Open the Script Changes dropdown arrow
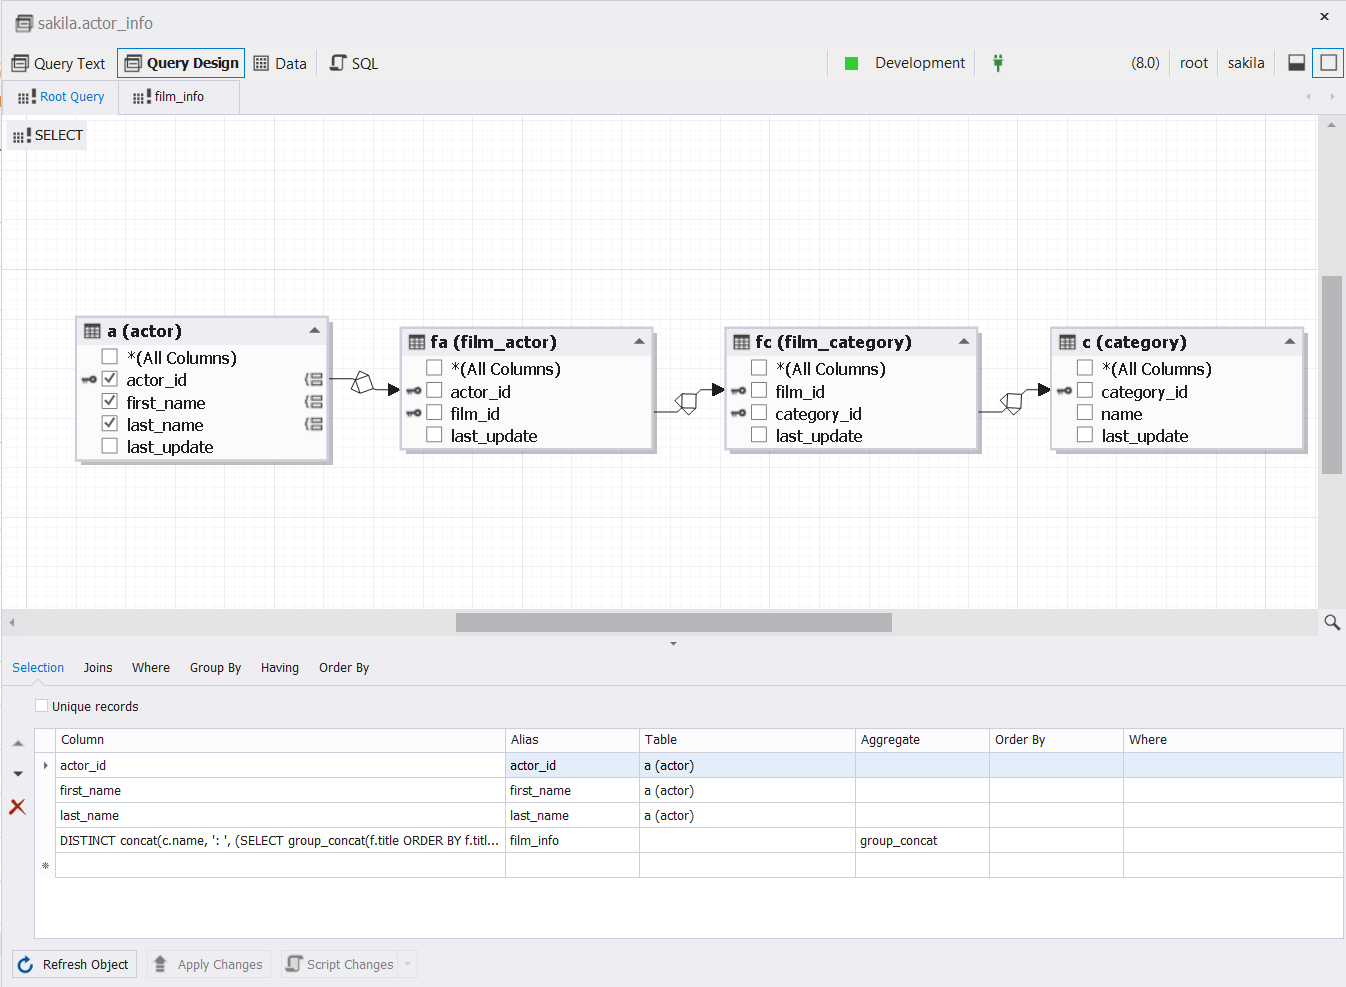This screenshot has width=1346, height=987. click(x=408, y=964)
